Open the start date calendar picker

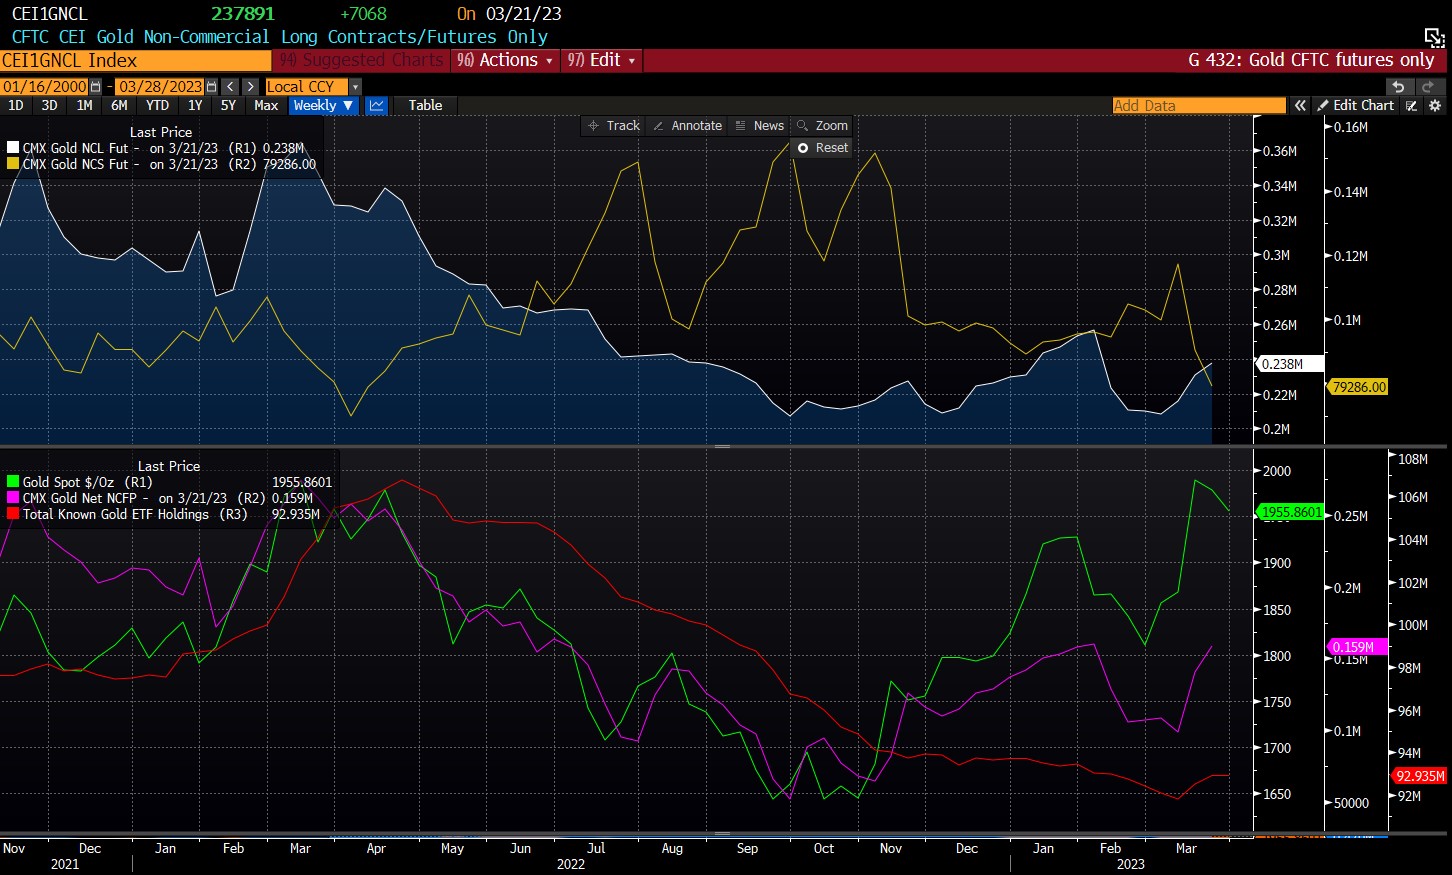(96, 87)
